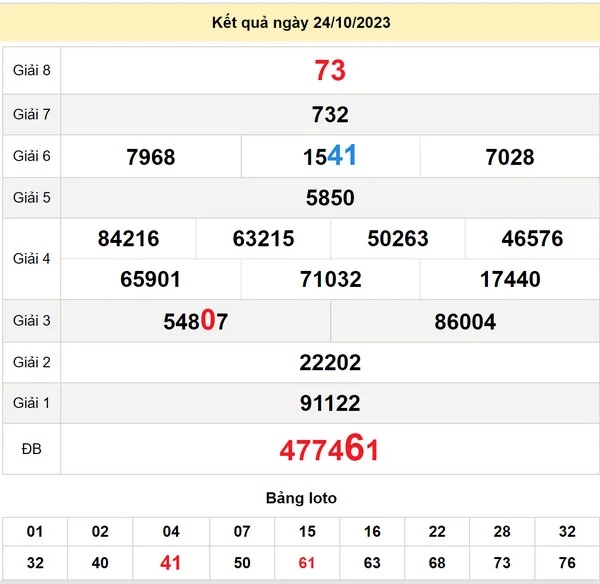
Task: Select the Giải 3 number 86004
Action: pos(465,322)
